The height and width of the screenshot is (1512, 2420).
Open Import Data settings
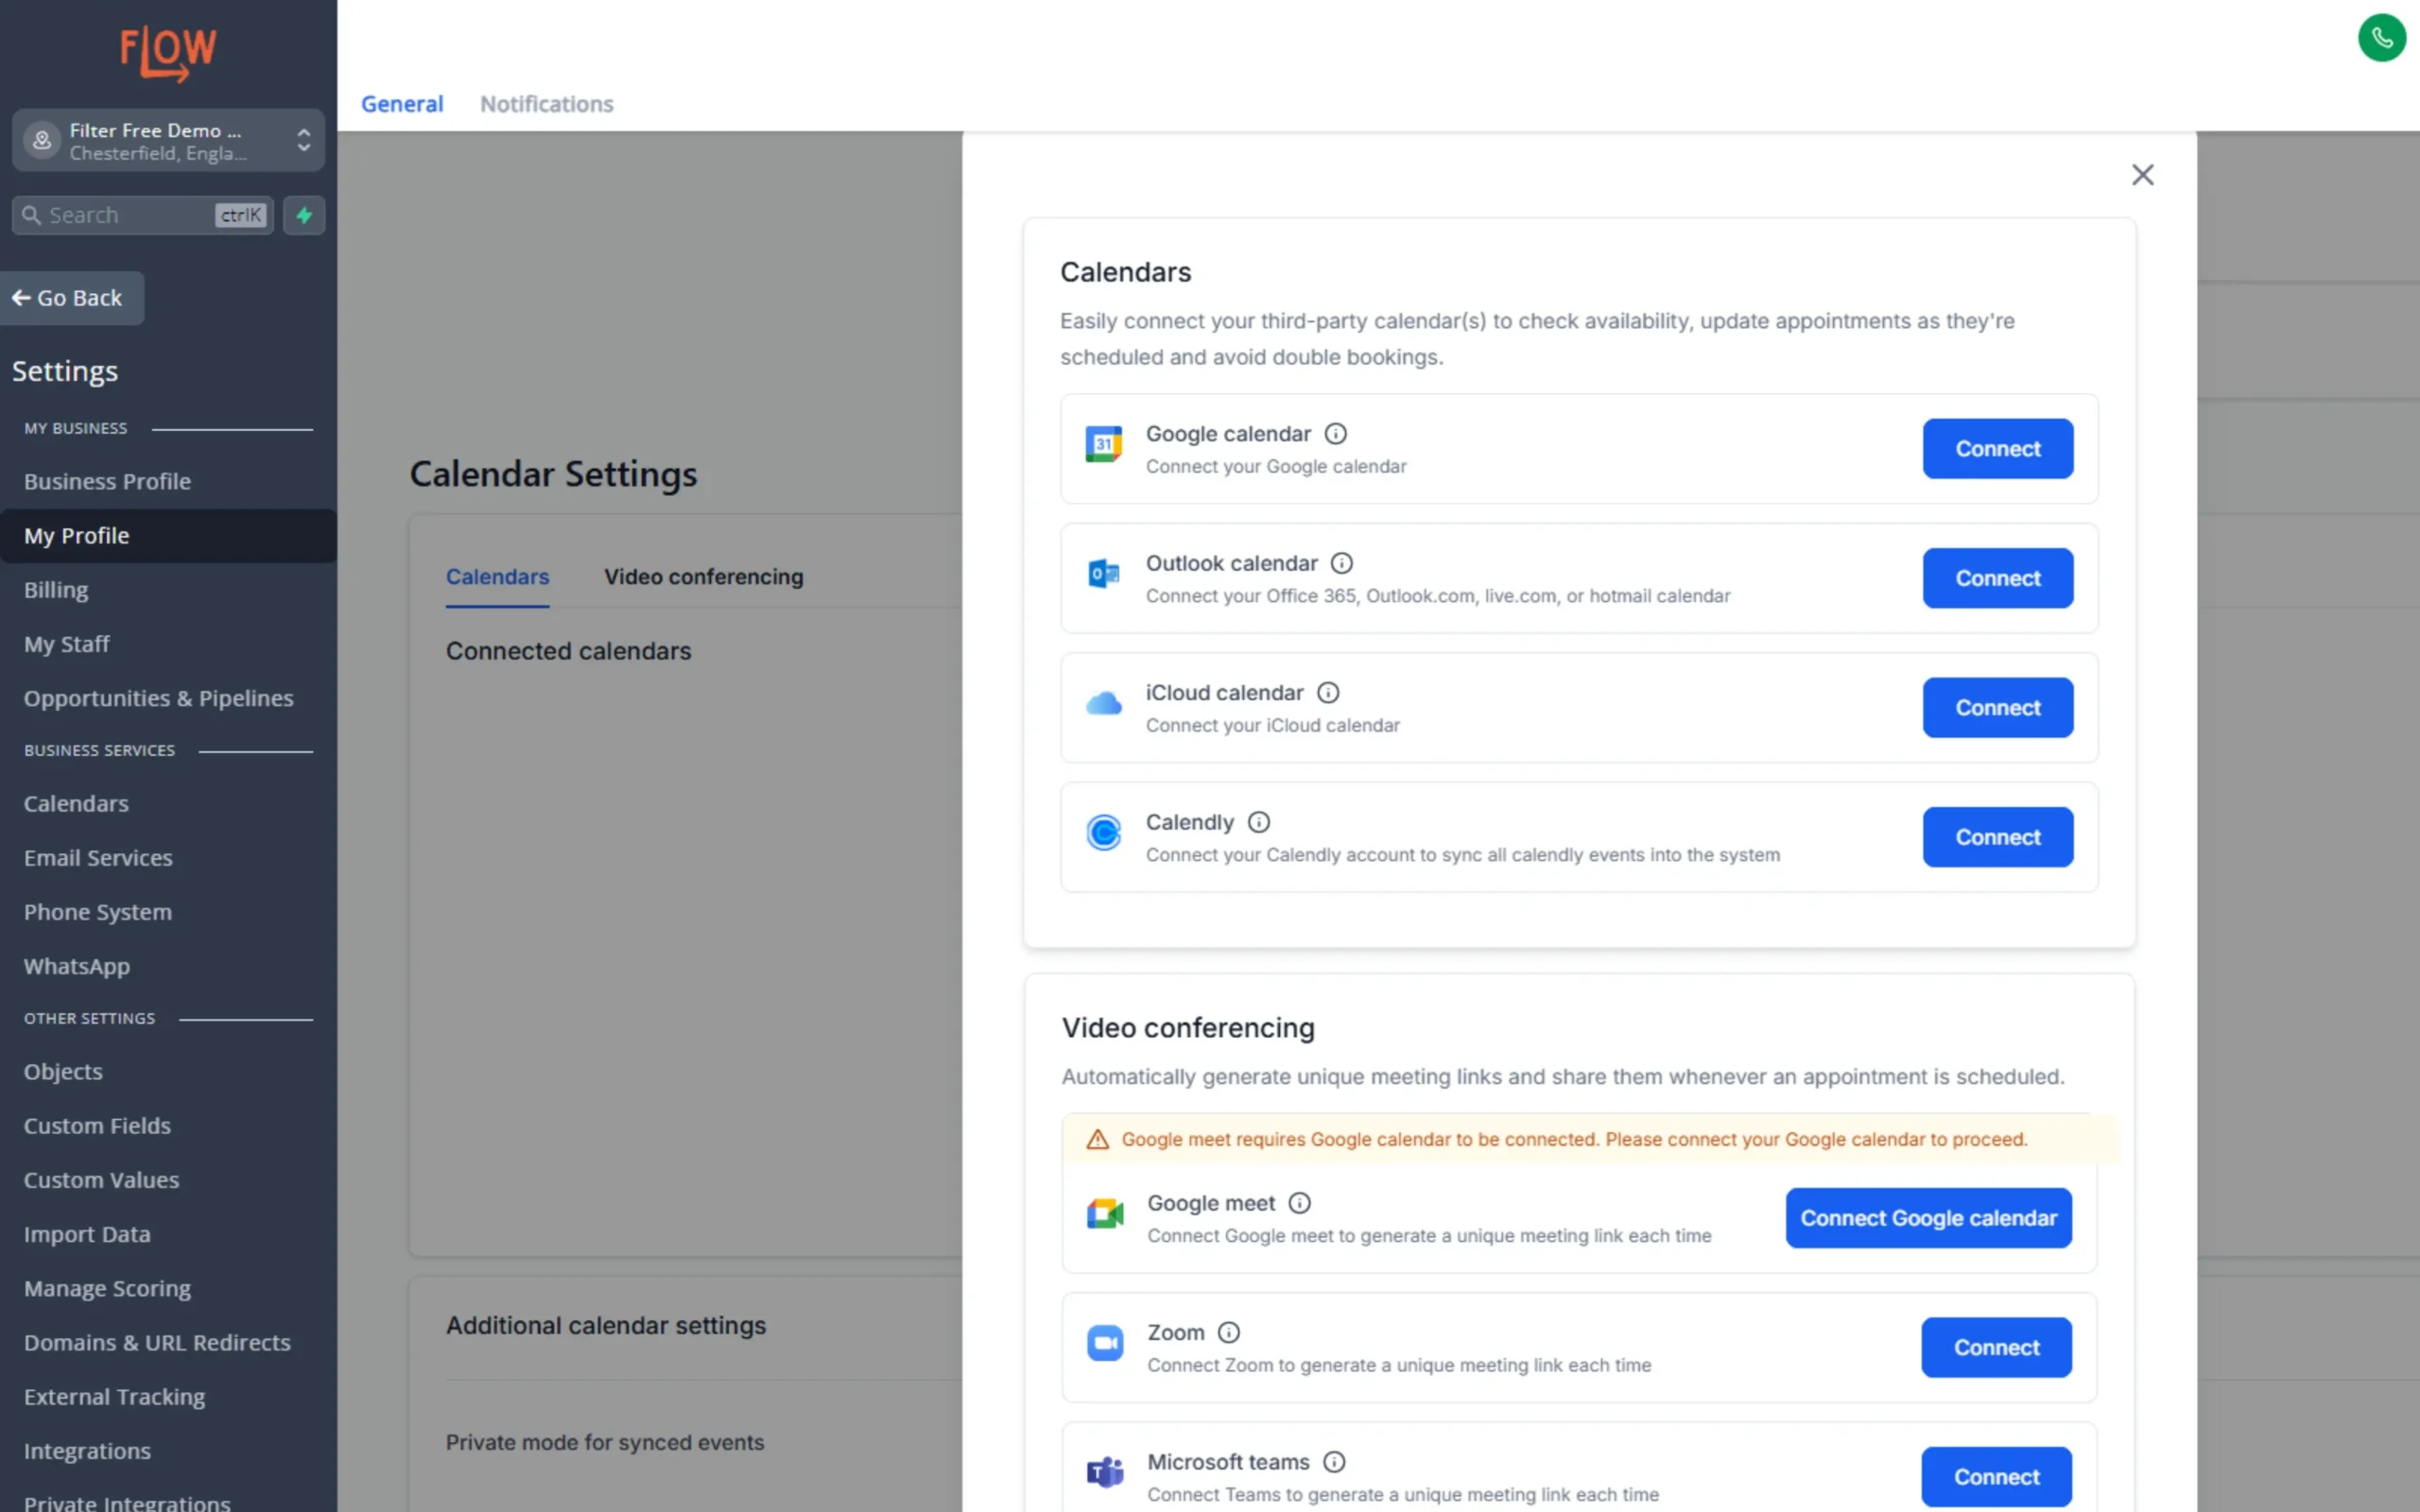click(x=168, y=1234)
